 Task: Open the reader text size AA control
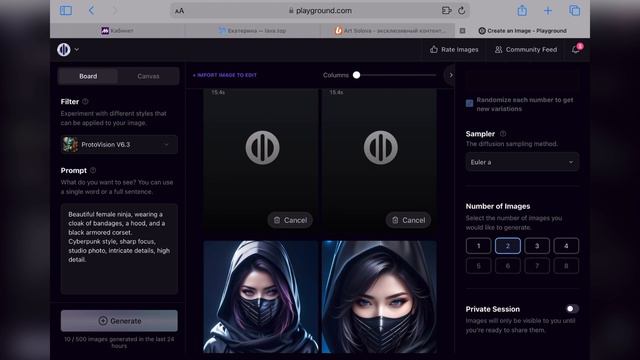coord(179,11)
